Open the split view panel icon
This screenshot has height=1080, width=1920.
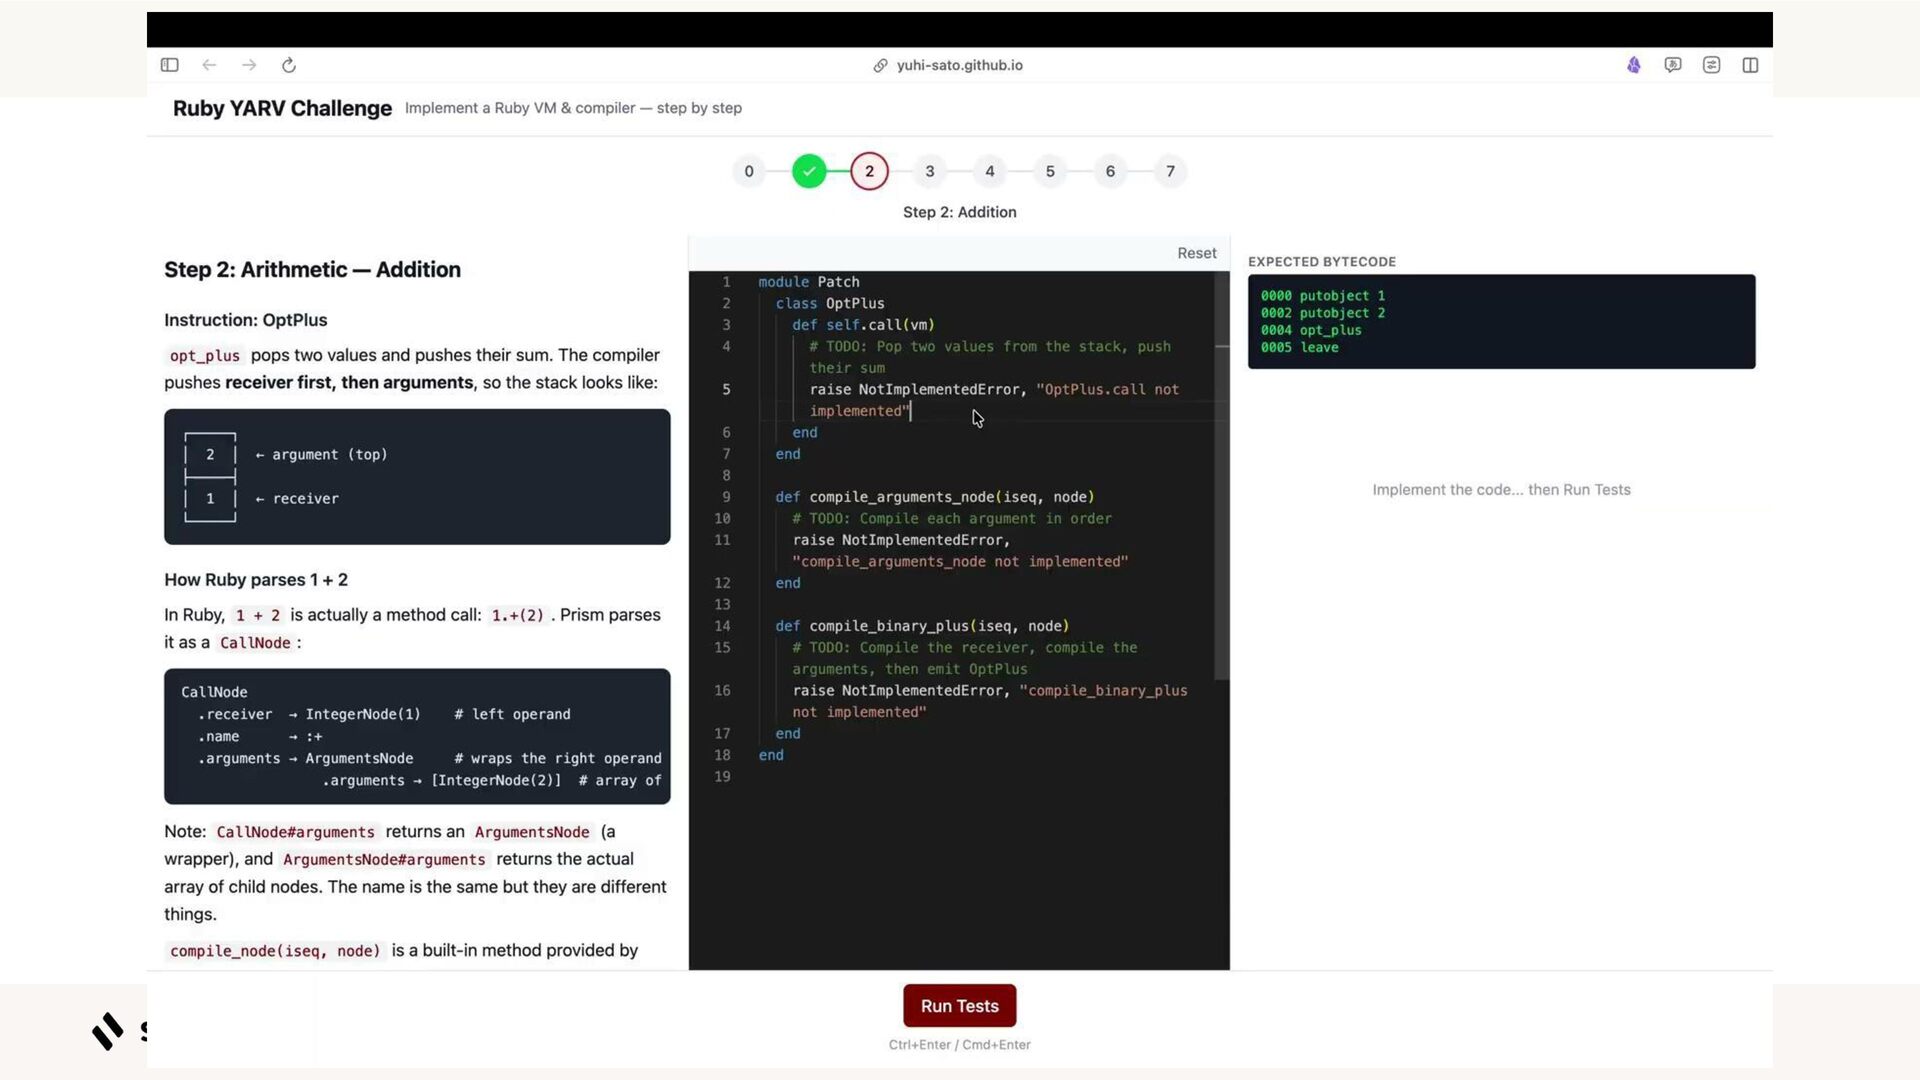[1750, 65]
